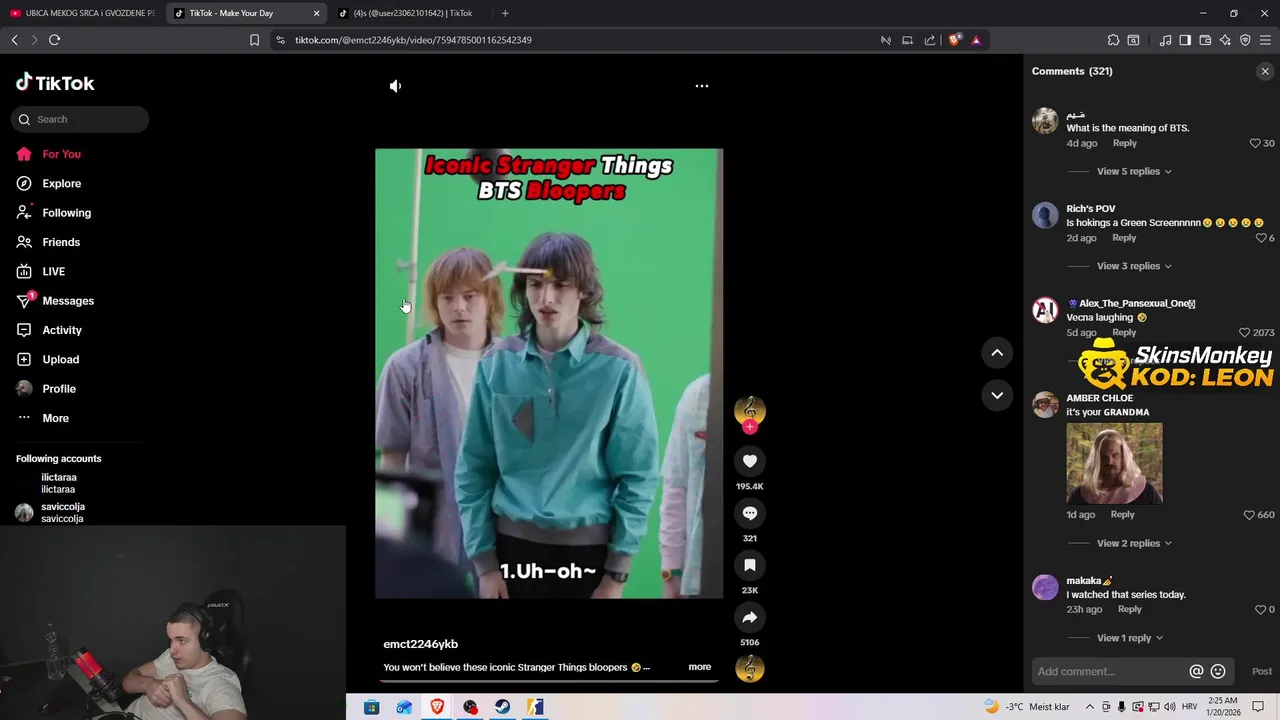Close the comments panel
Viewport: 1280px width, 720px height.
pyautogui.click(x=1265, y=71)
